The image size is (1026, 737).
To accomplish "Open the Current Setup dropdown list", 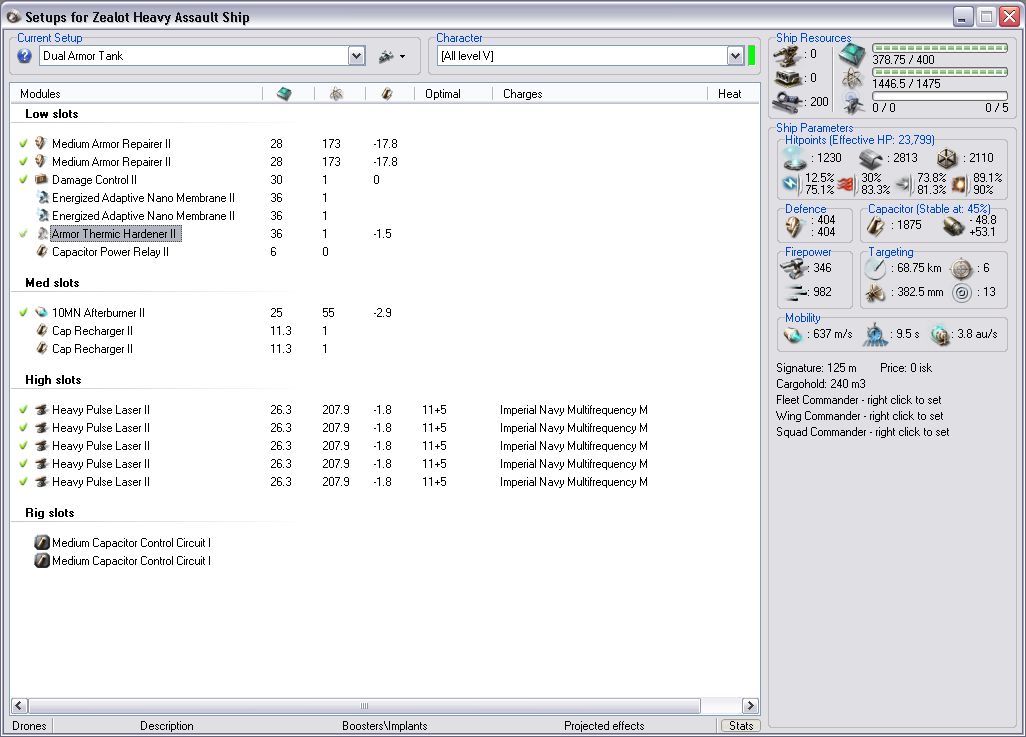I will 357,56.
